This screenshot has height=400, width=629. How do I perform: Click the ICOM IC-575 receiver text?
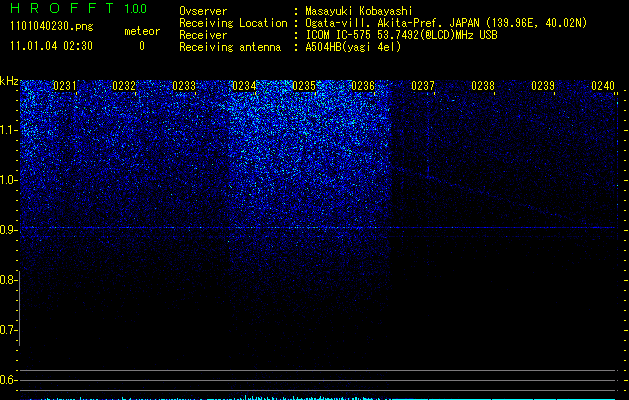402,35
